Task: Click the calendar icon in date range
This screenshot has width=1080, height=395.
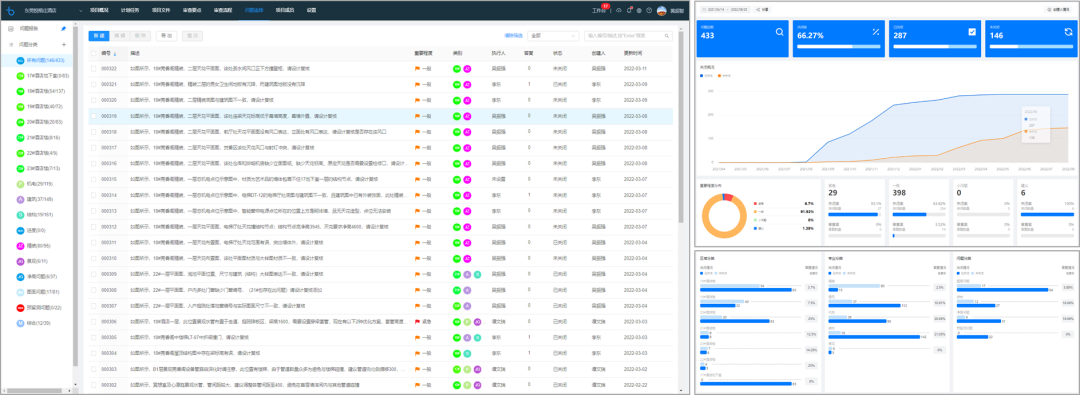Action: (x=704, y=10)
